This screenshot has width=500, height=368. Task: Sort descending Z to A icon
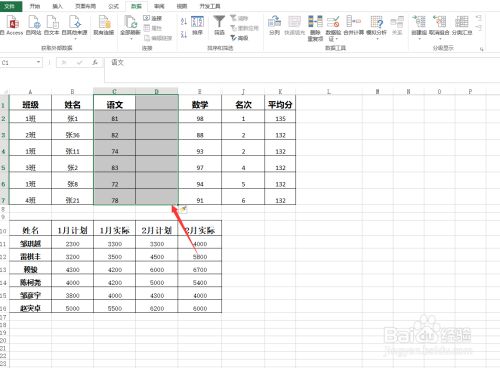(x=184, y=34)
